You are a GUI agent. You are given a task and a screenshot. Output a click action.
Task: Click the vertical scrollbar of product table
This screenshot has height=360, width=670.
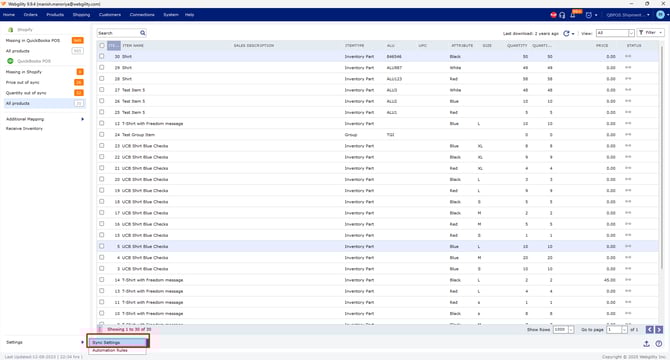pyautogui.click(x=661, y=158)
